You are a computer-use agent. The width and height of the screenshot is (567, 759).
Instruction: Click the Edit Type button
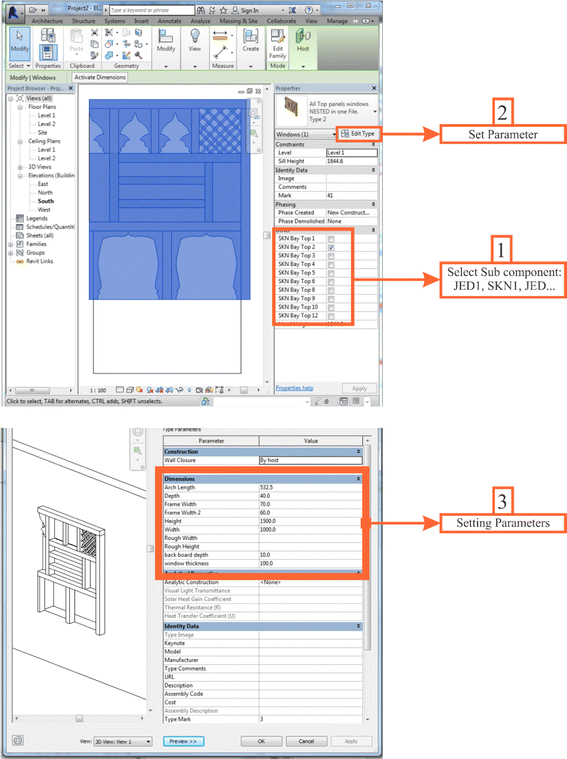[358, 134]
